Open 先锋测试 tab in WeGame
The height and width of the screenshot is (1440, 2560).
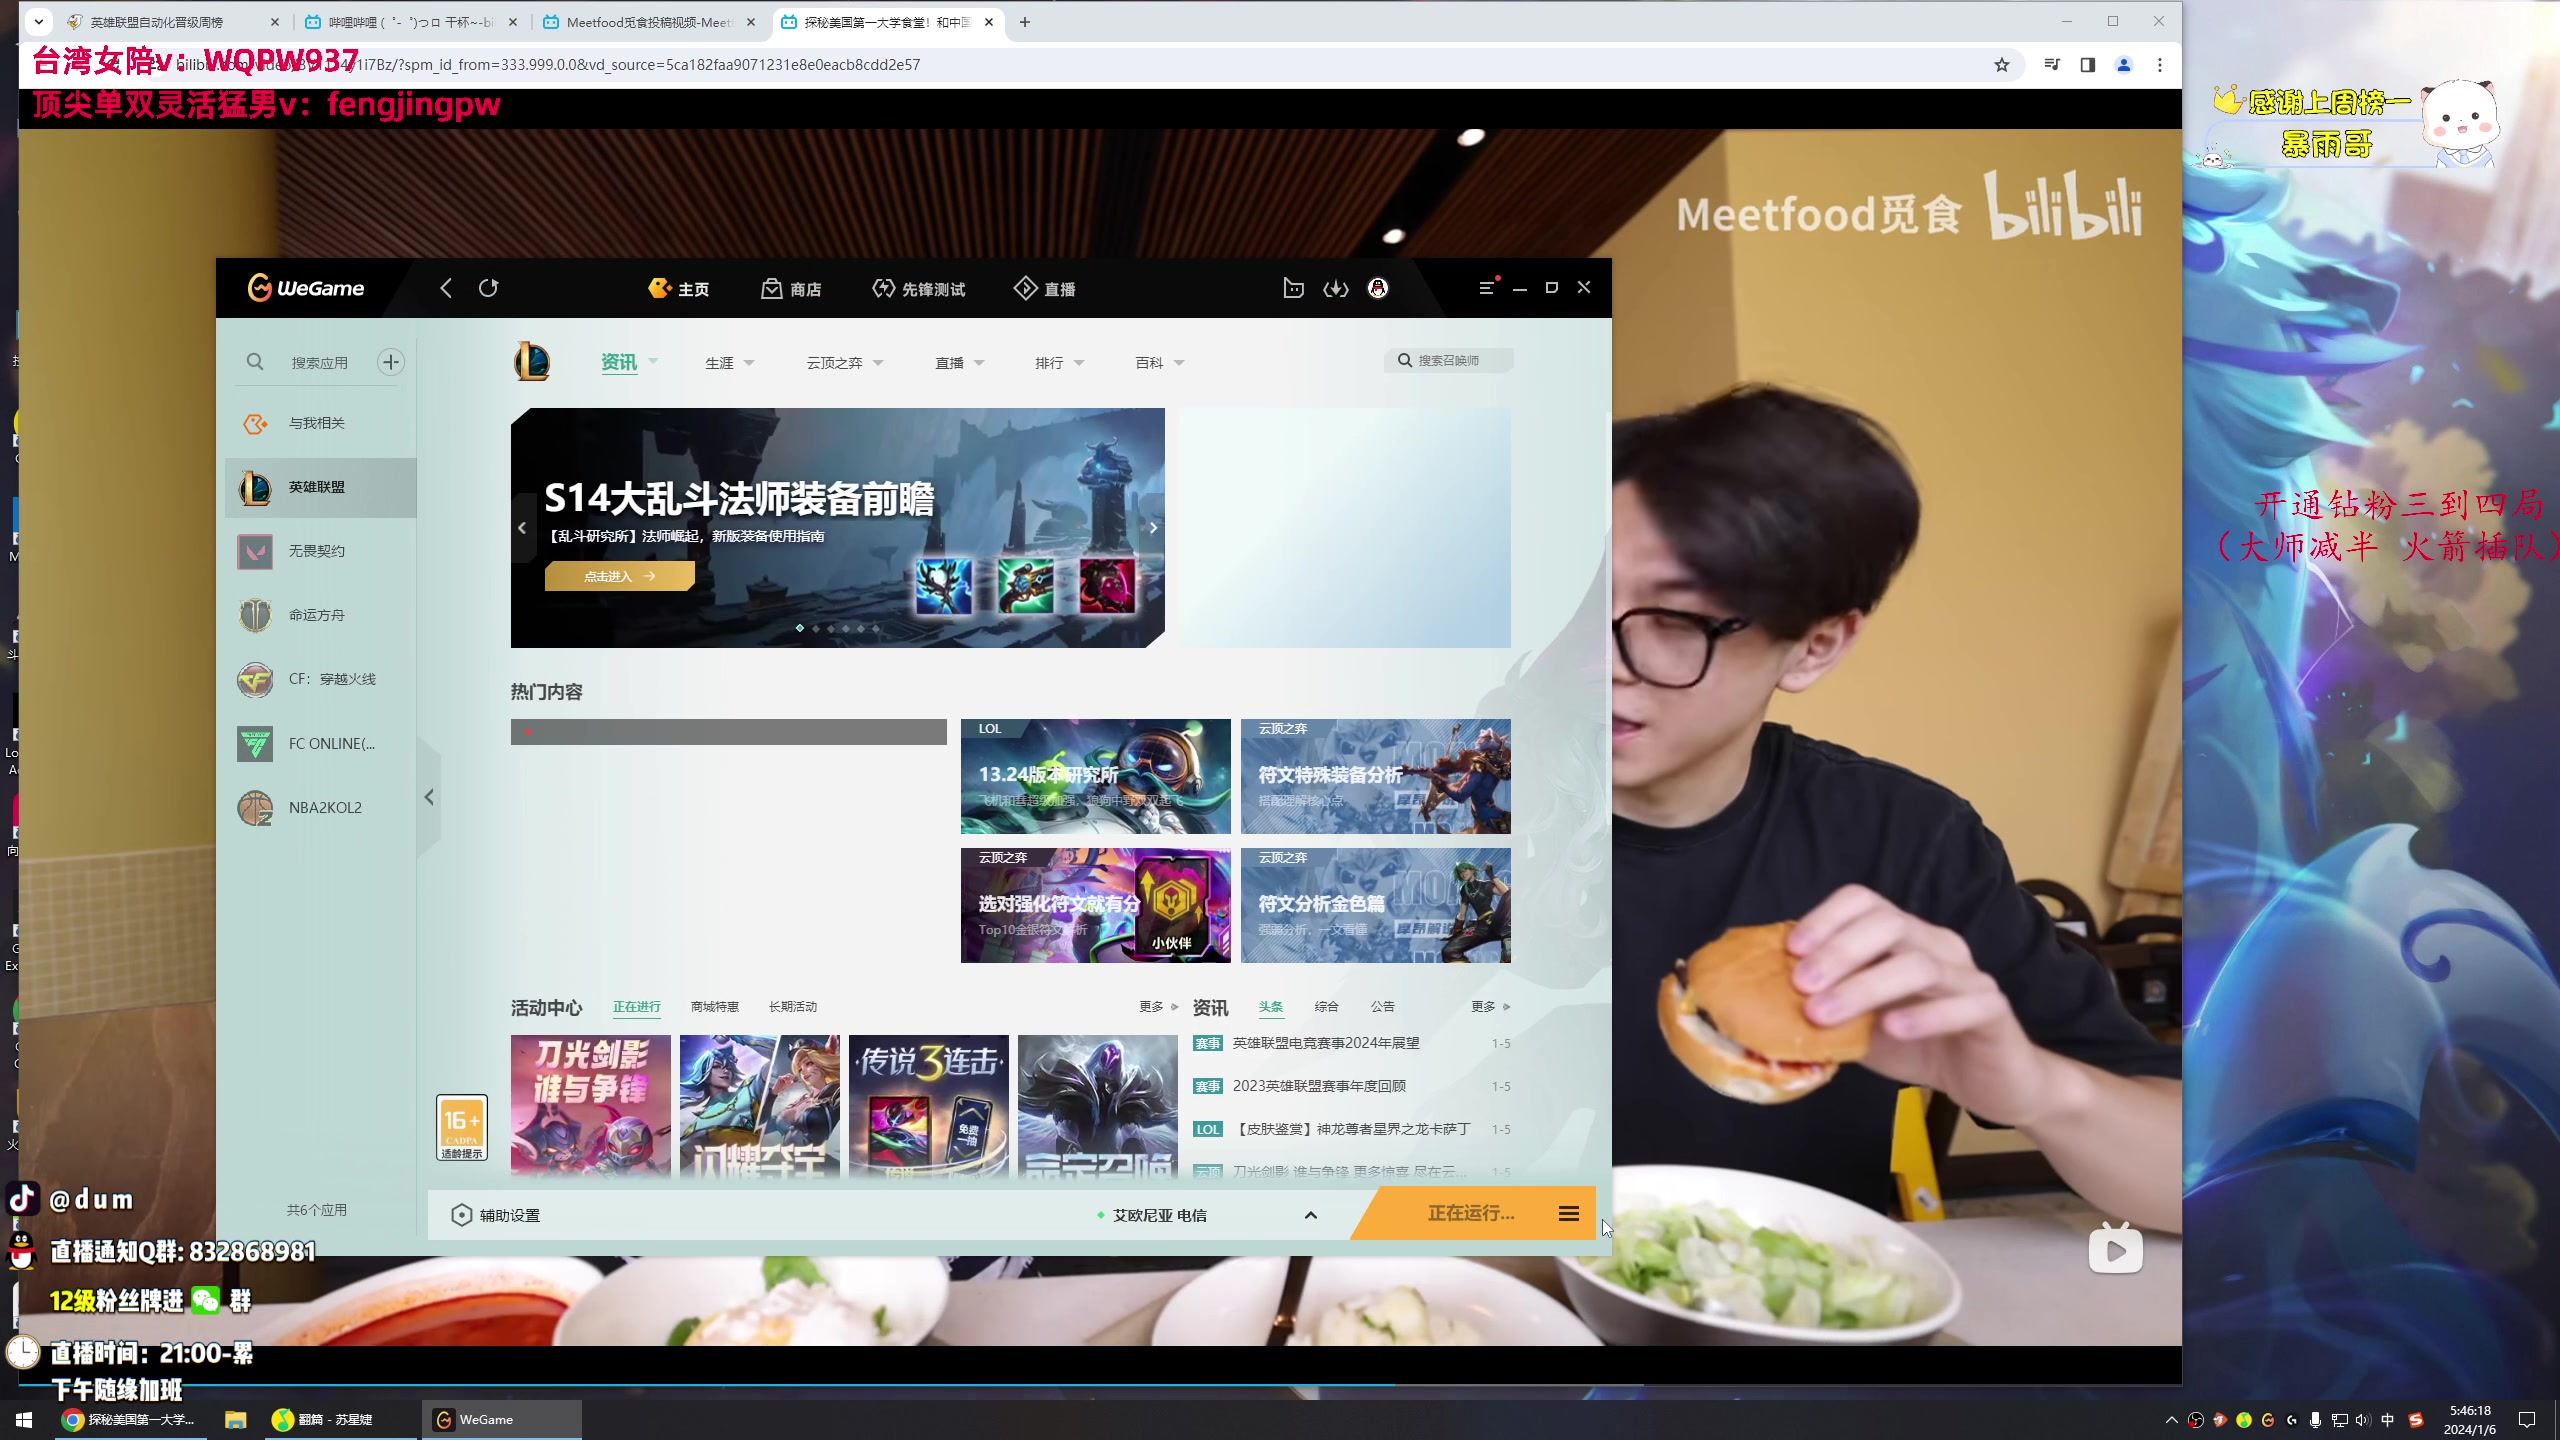(x=918, y=289)
